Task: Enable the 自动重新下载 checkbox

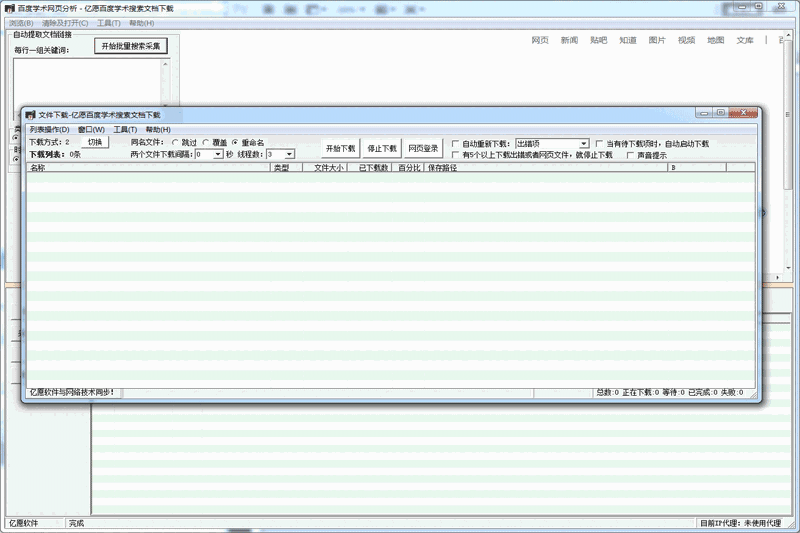Action: (x=456, y=144)
